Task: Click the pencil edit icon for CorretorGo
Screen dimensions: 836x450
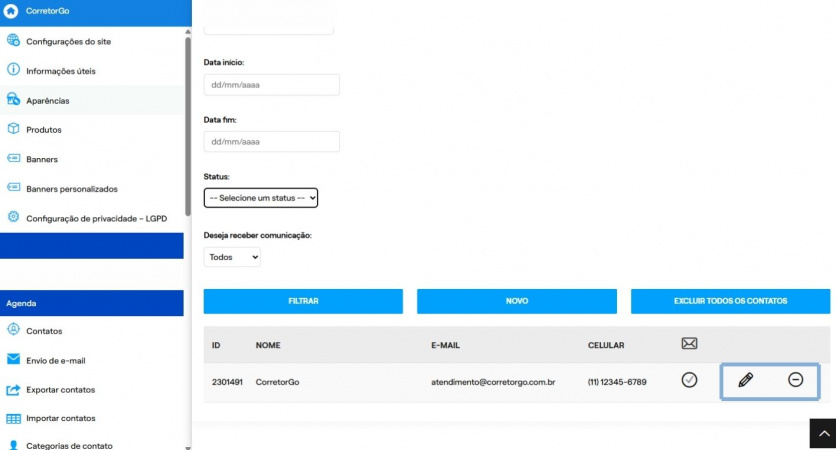Action: pos(745,380)
